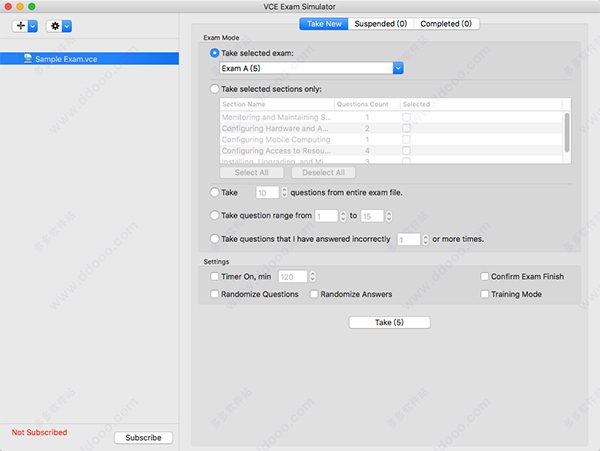
Task: Click the gear settings icon
Action: [55, 26]
